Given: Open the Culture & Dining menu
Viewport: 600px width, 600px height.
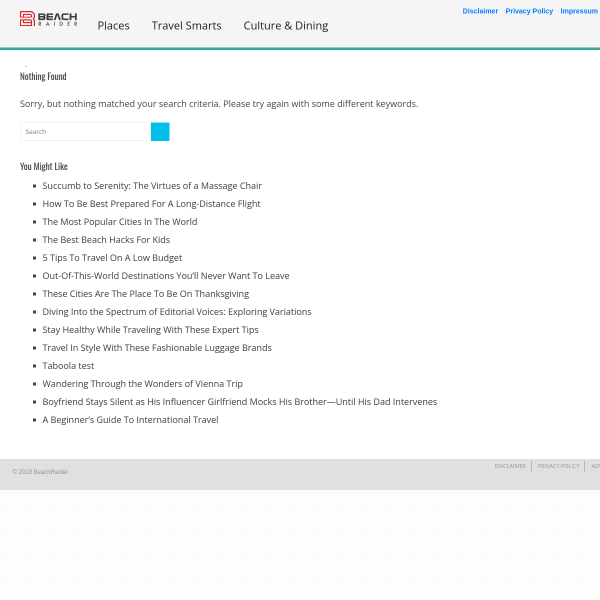Looking at the screenshot, I should point(286,26).
